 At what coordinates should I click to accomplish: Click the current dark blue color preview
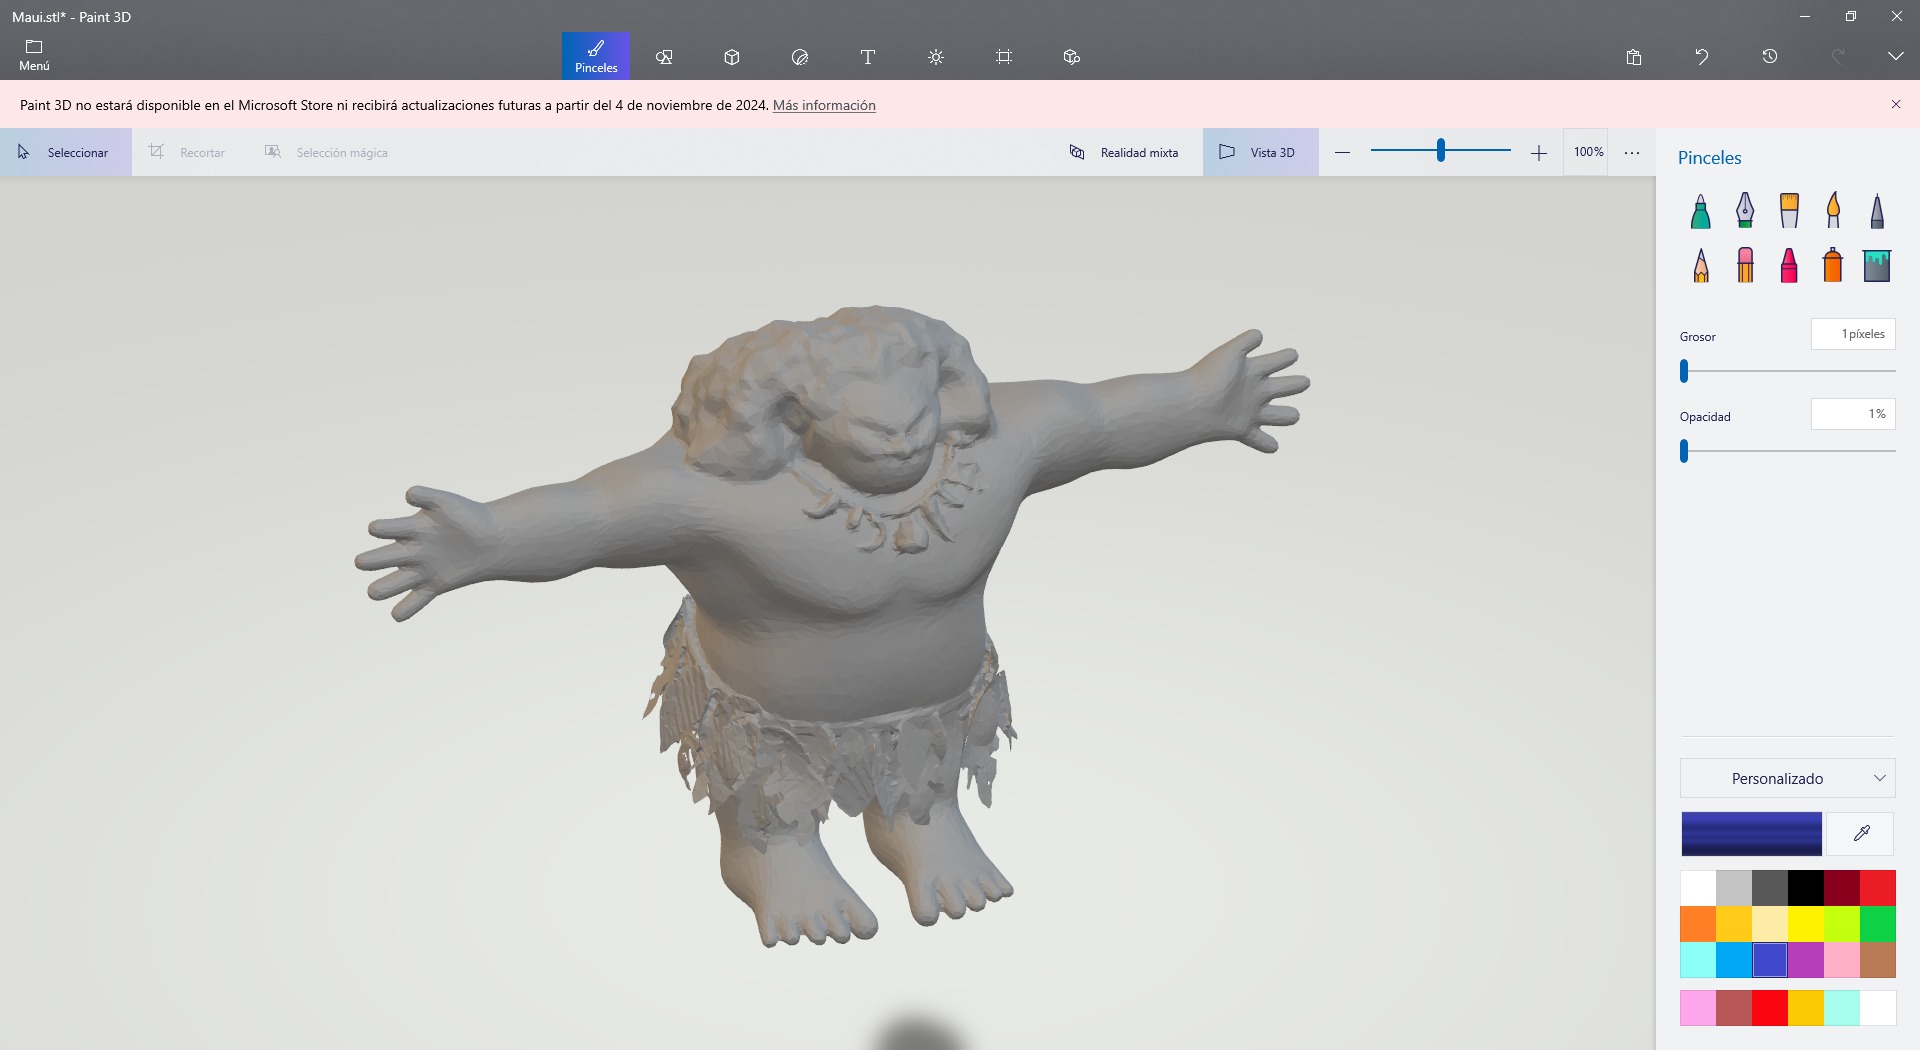pos(1751,833)
